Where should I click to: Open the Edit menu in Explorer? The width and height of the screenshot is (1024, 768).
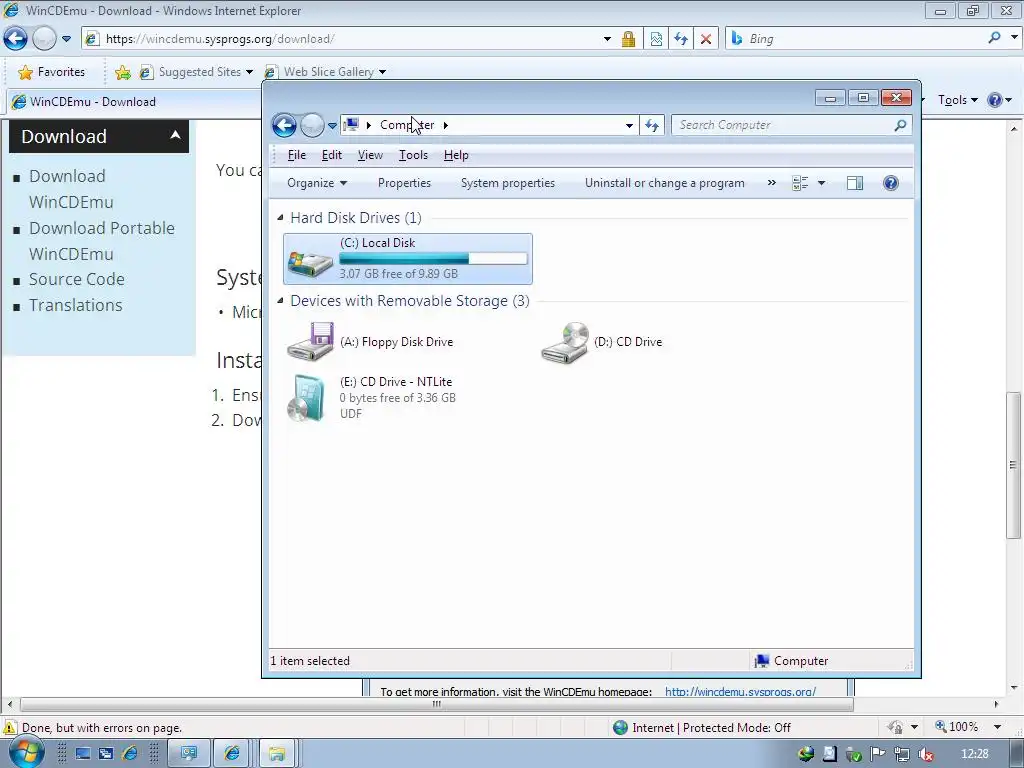coord(332,155)
